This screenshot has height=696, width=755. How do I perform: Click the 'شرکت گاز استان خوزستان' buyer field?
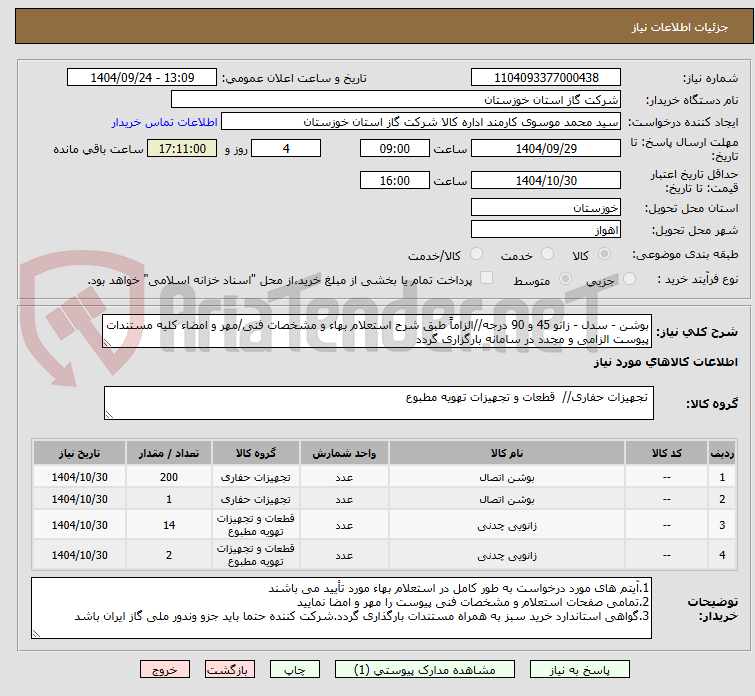click(396, 100)
